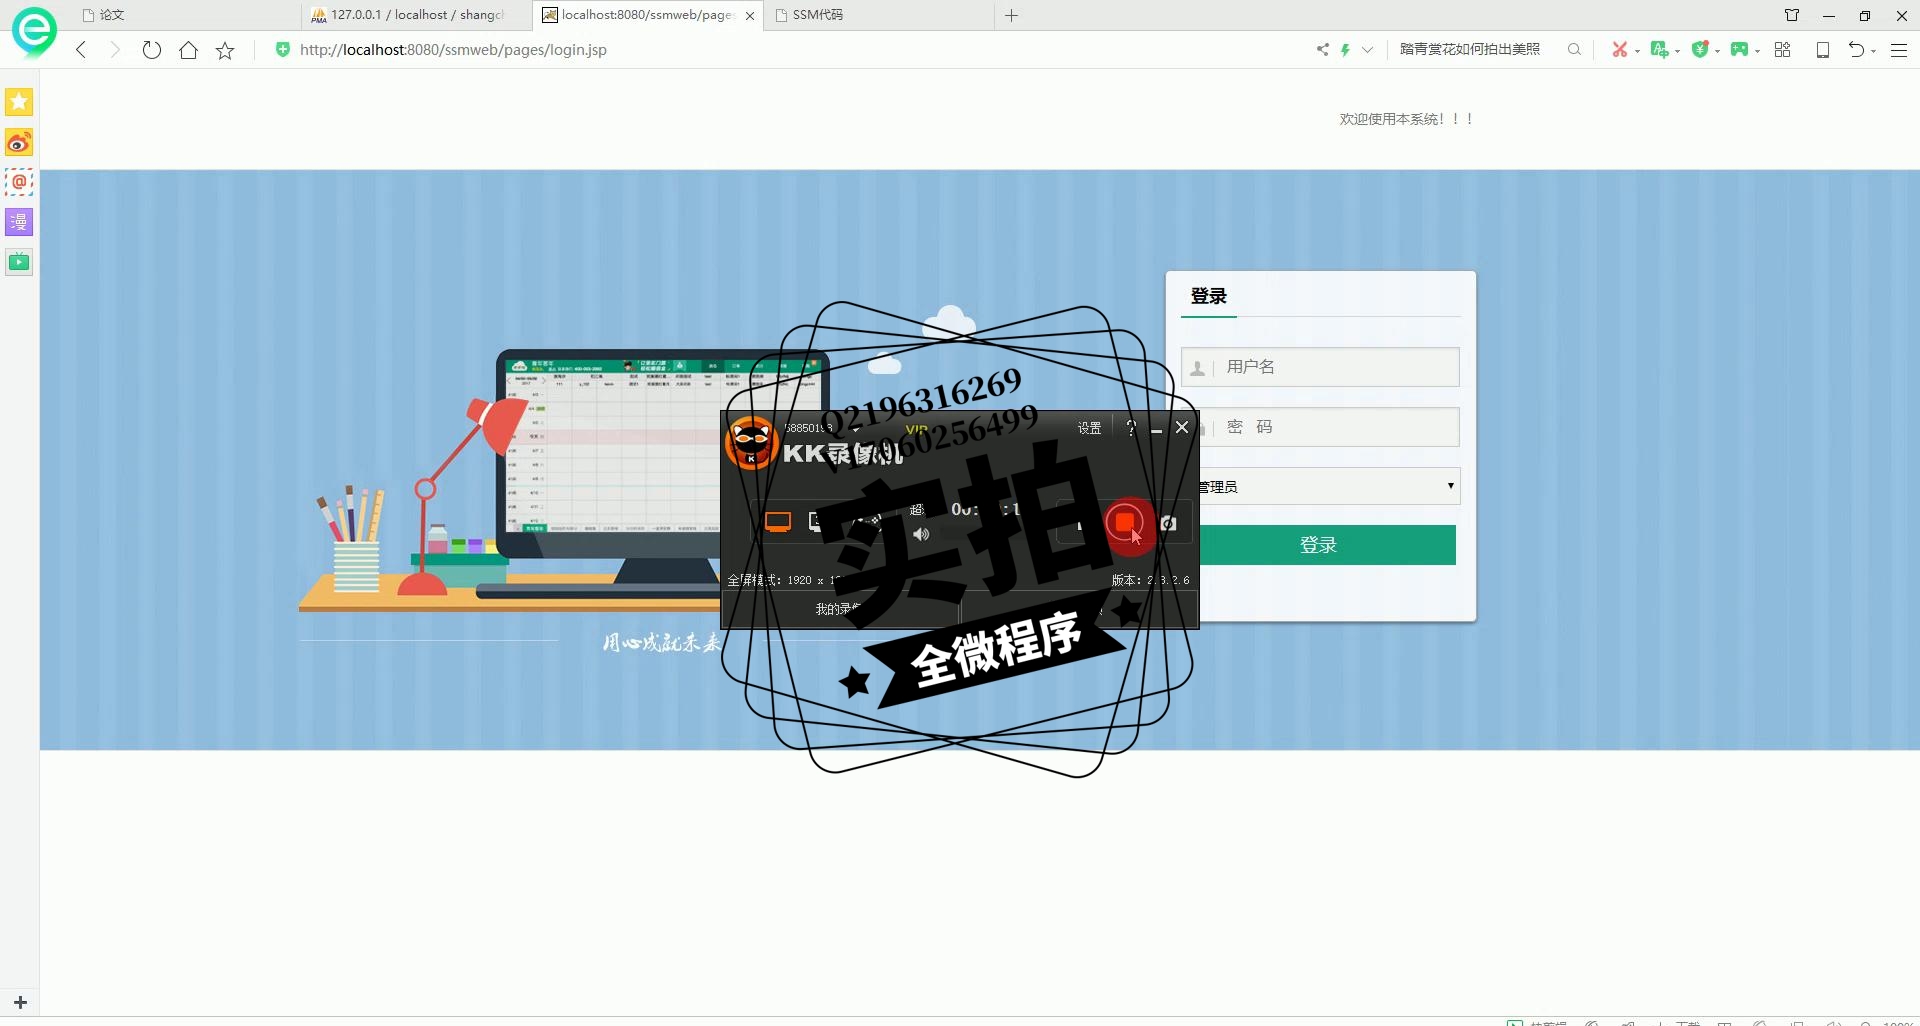1920x1026 pixels.
Task: Open the red @ mail sidebar icon
Action: 19,182
